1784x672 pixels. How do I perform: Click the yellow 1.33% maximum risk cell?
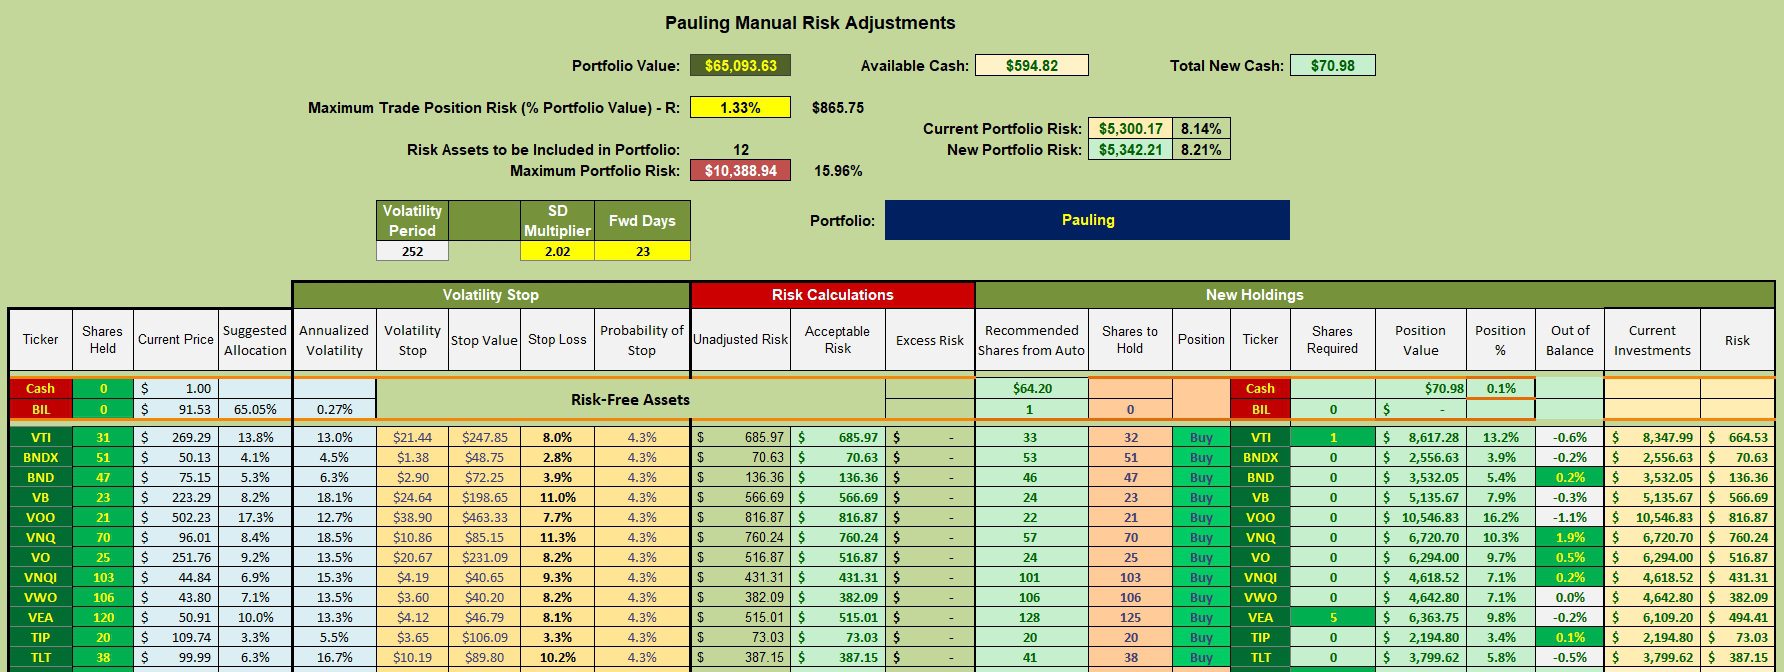740,107
